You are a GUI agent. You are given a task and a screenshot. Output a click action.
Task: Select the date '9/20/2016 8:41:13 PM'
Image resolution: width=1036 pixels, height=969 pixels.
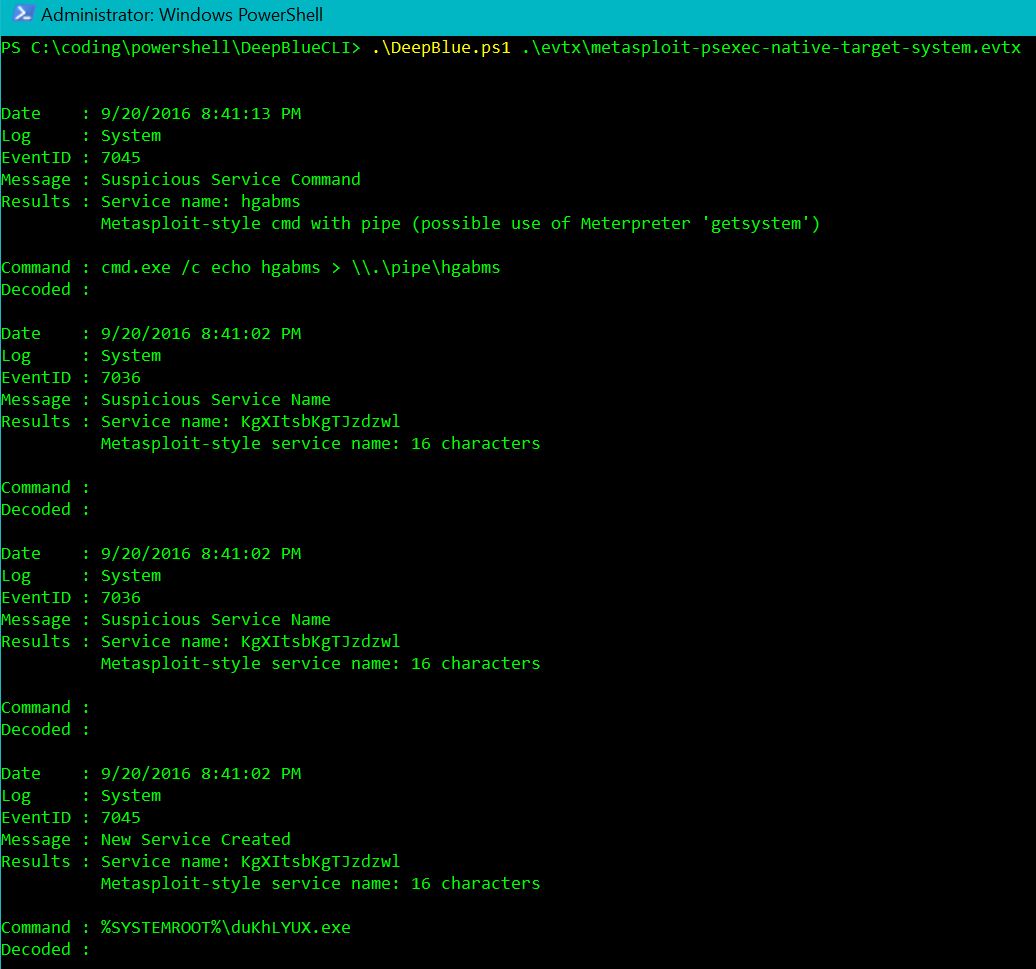point(201,114)
